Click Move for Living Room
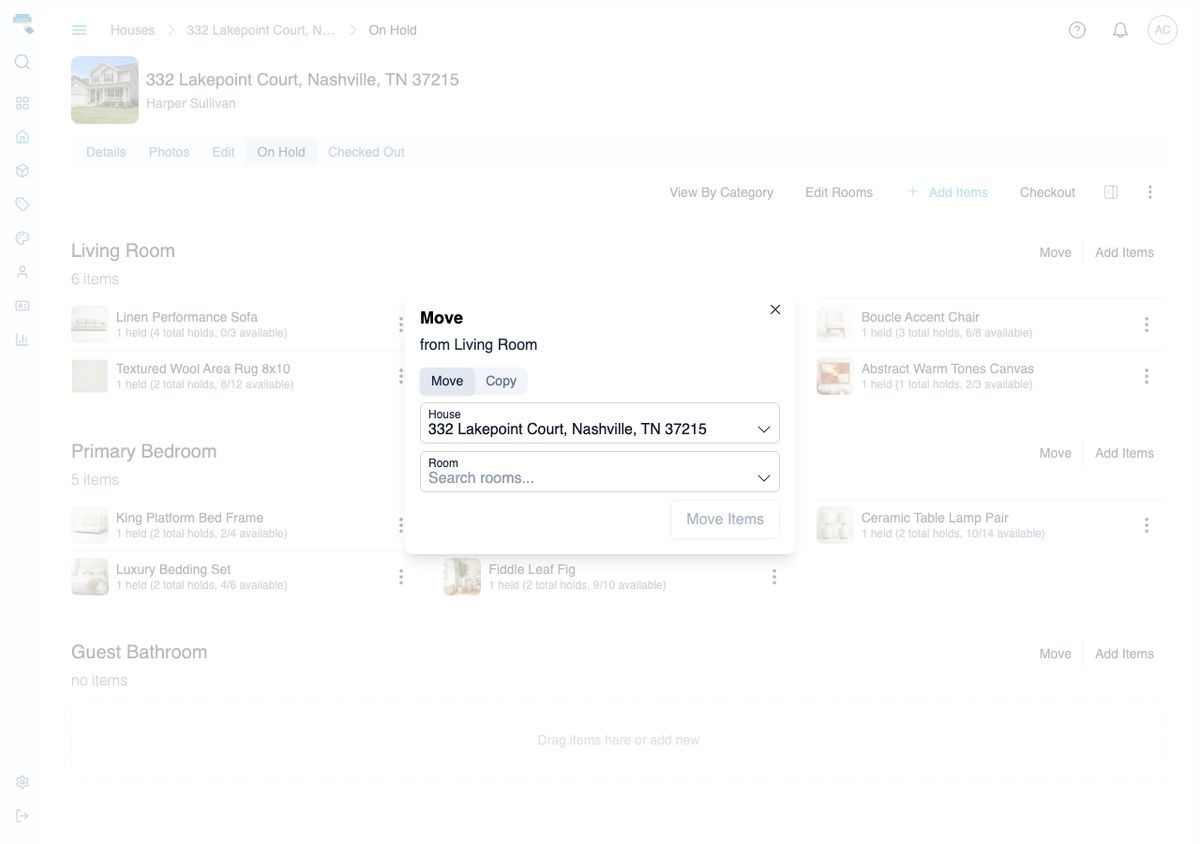Screen dimensions: 1200x844 [x=1055, y=253]
